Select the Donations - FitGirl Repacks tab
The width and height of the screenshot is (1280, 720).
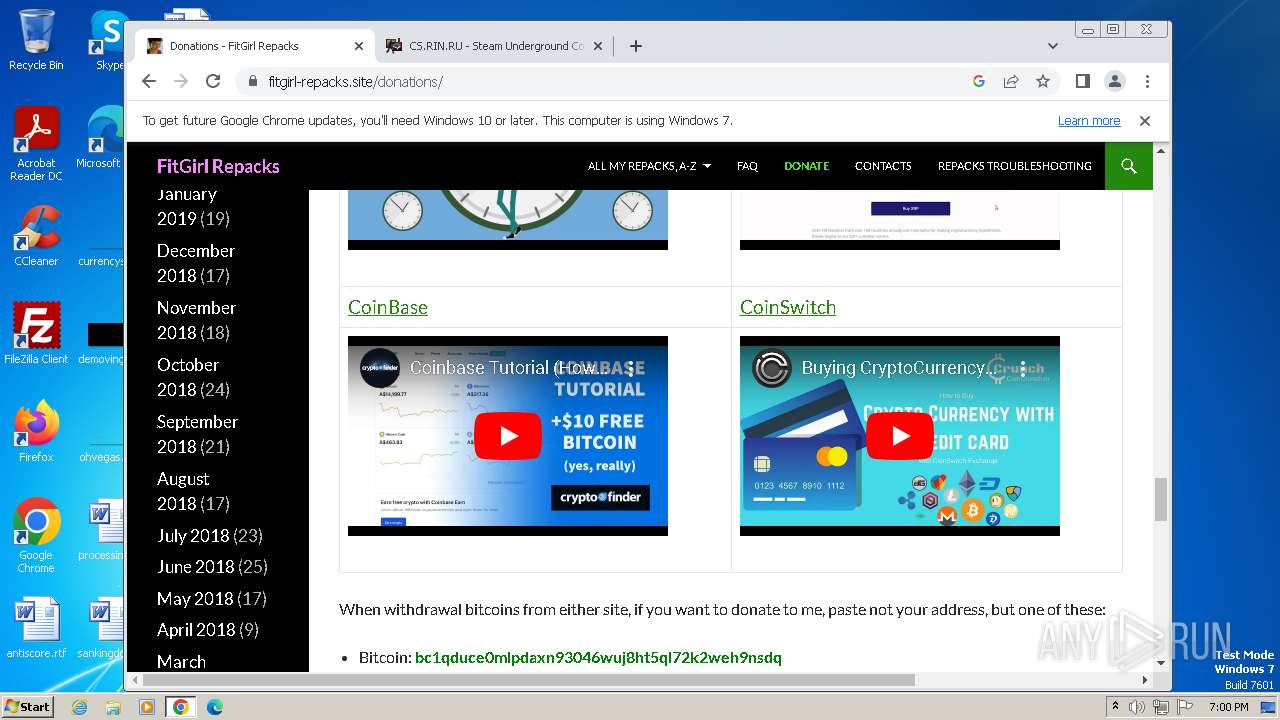click(255, 46)
